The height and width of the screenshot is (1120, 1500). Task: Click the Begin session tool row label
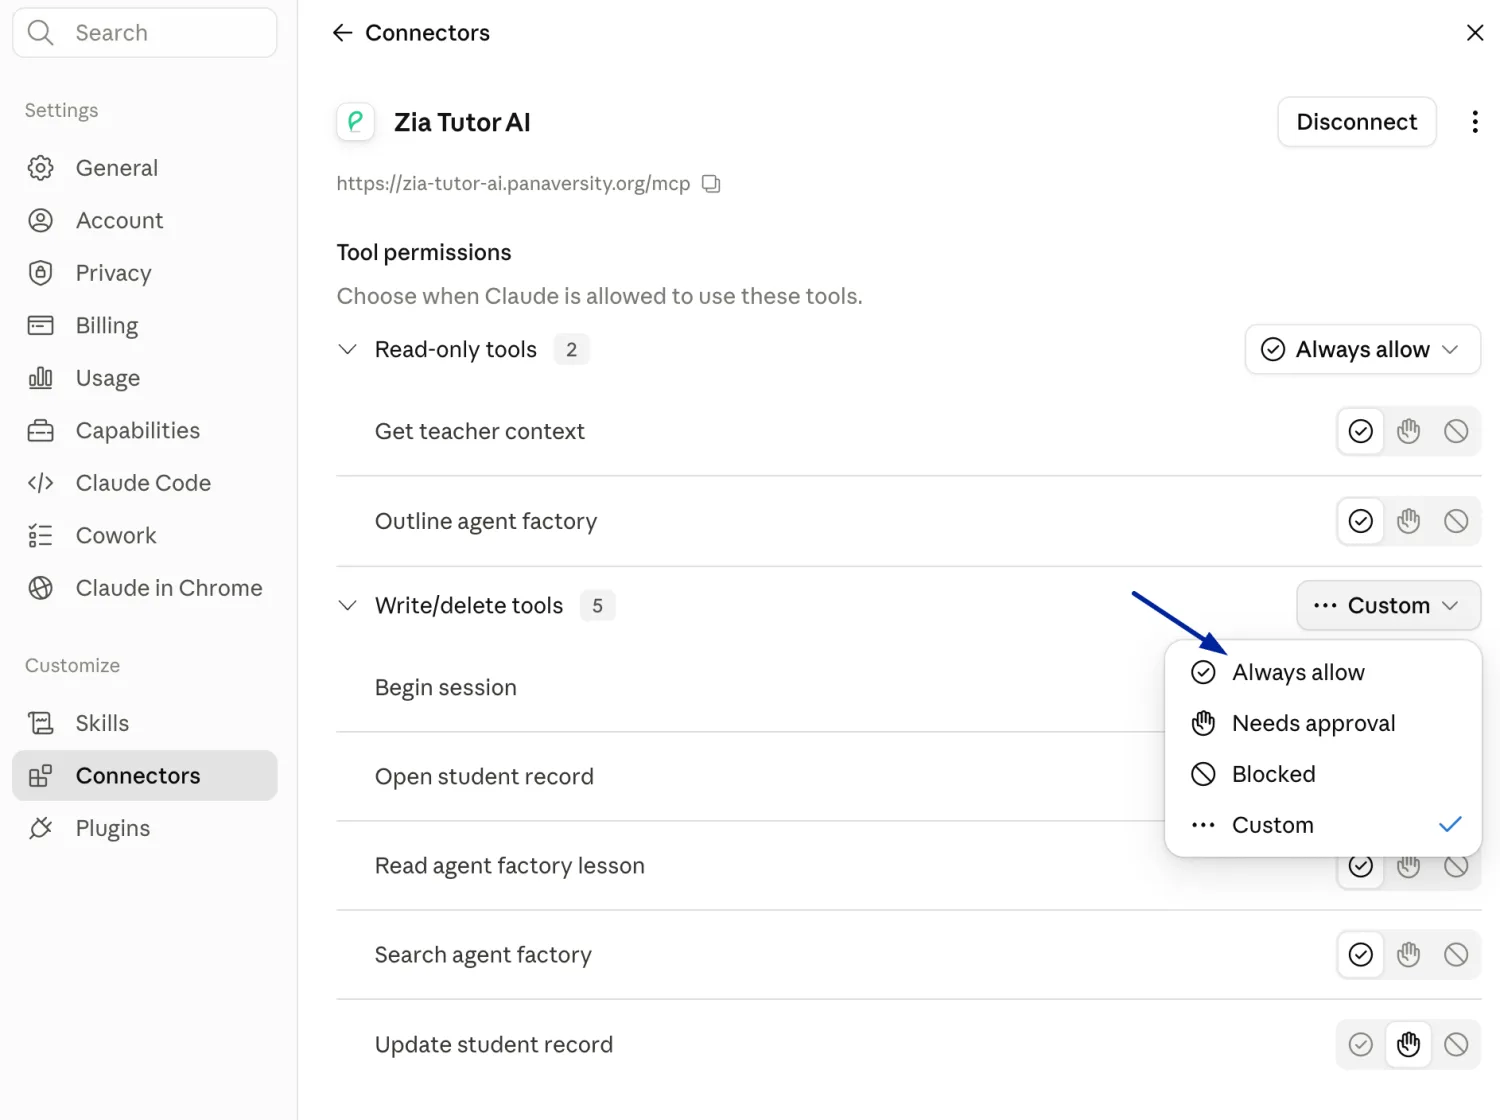pos(446,688)
